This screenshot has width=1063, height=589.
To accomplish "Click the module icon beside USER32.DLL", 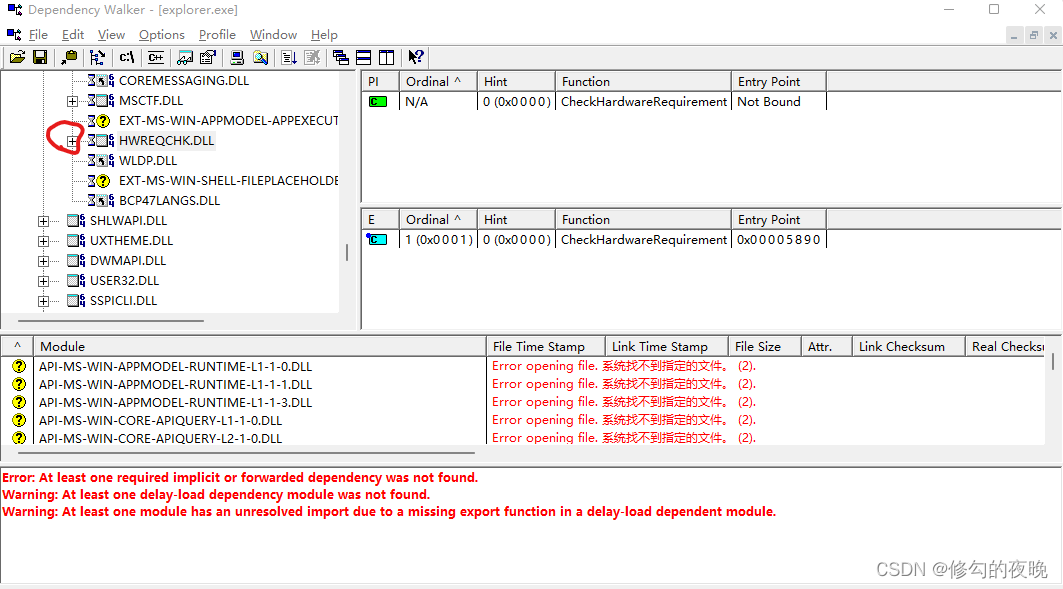I will (x=77, y=281).
